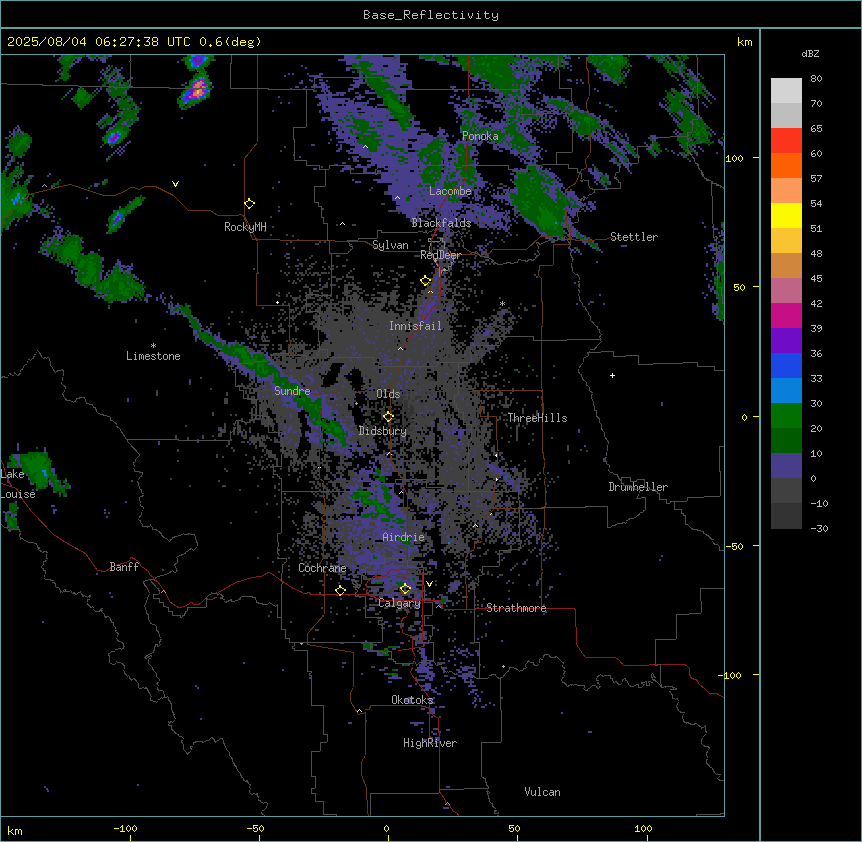Click the green echo cell beside Lake Louise
This screenshot has height=842, width=862.
38,469
